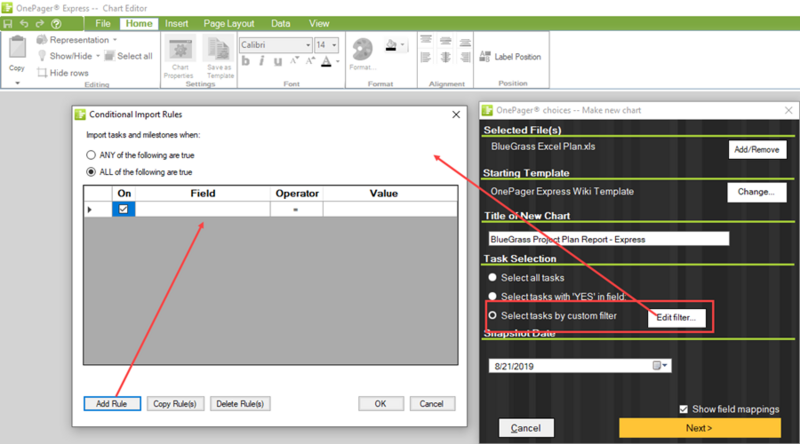Toggle underline font formatting
800x444 pixels.
pyautogui.click(x=278, y=61)
